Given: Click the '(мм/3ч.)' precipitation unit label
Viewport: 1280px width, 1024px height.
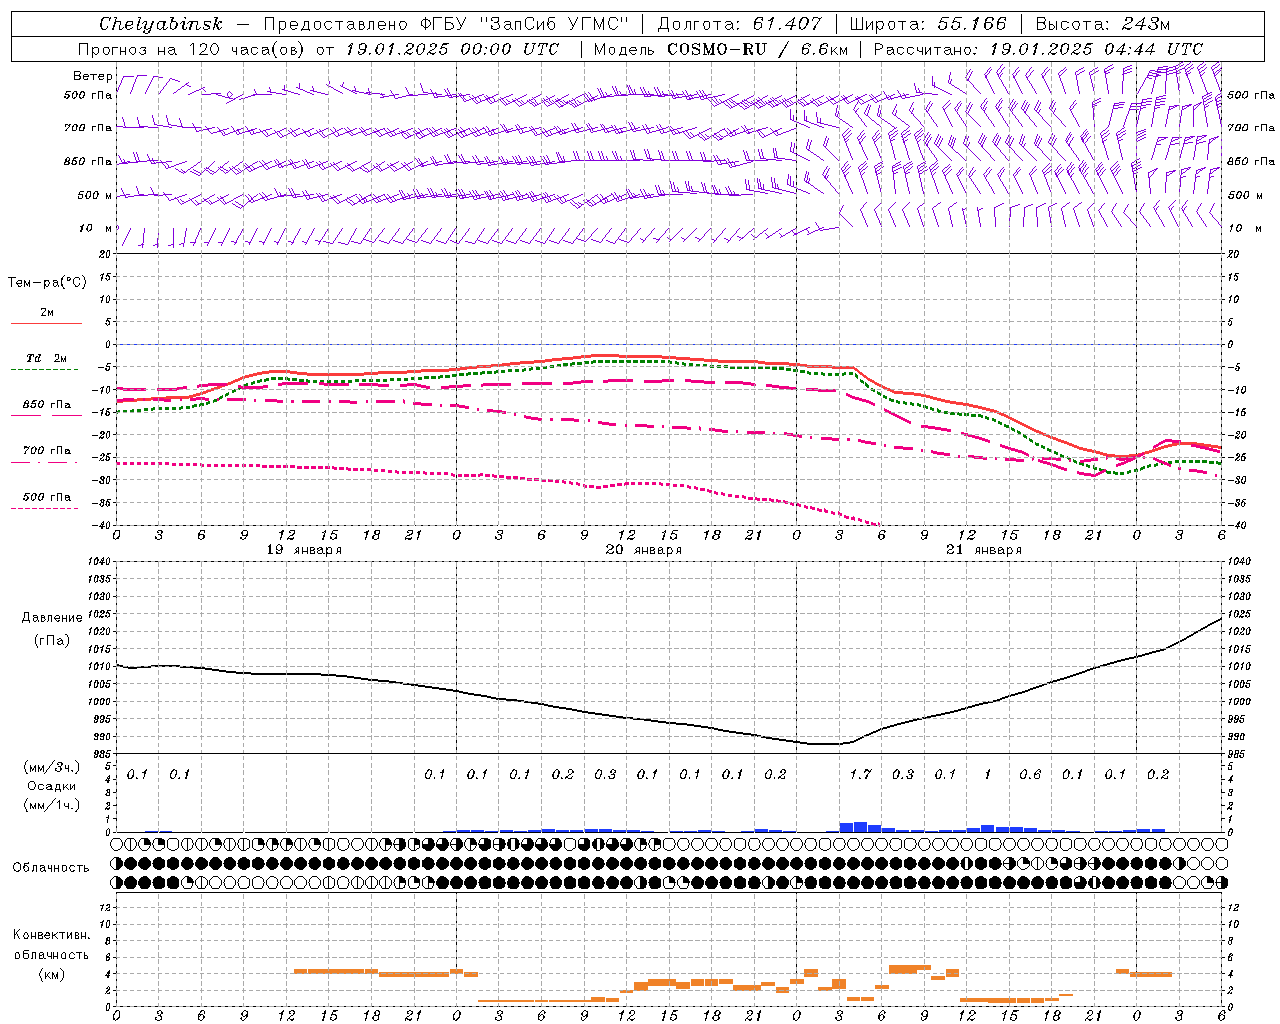Looking at the screenshot, I should (x=50, y=767).
